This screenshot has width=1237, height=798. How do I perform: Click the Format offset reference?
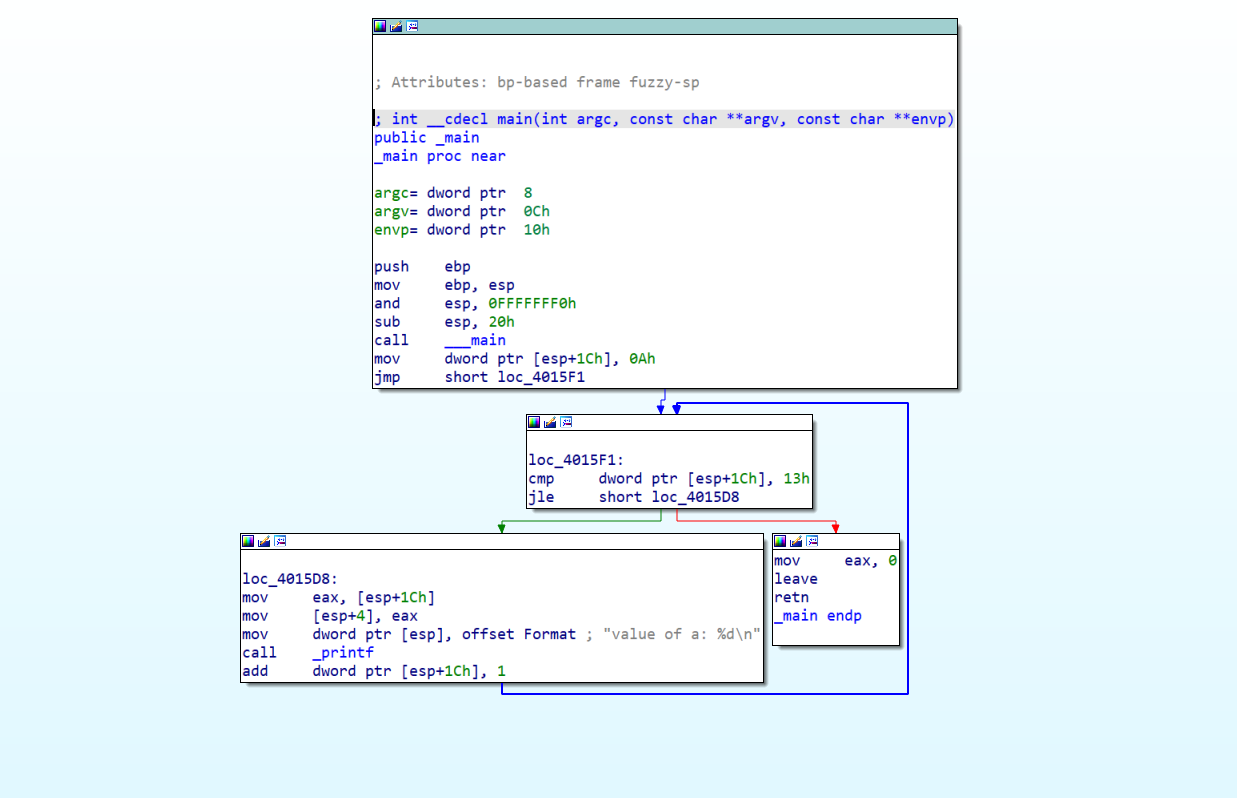(550, 633)
